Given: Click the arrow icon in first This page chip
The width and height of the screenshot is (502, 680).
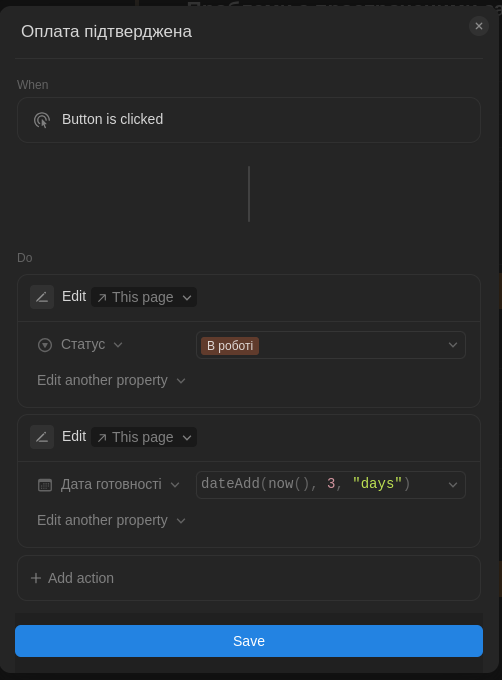Looking at the screenshot, I should [102, 298].
